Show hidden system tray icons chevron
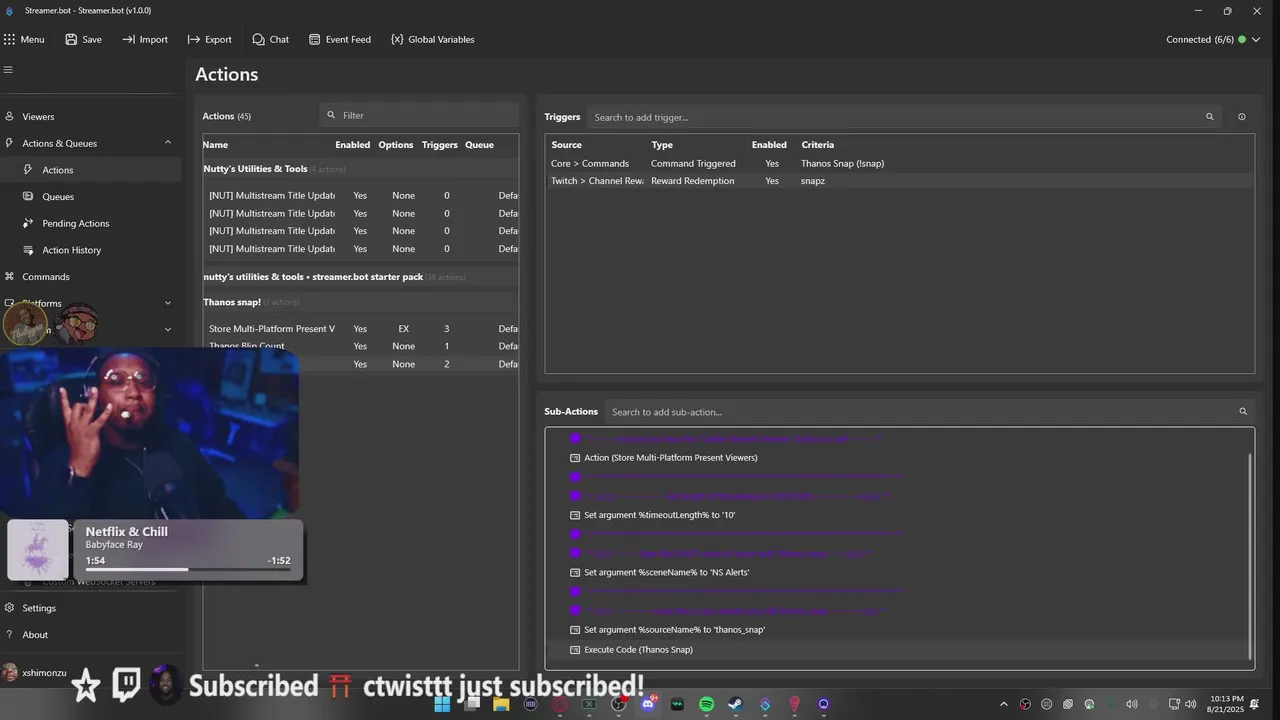1280x720 pixels. point(1004,704)
